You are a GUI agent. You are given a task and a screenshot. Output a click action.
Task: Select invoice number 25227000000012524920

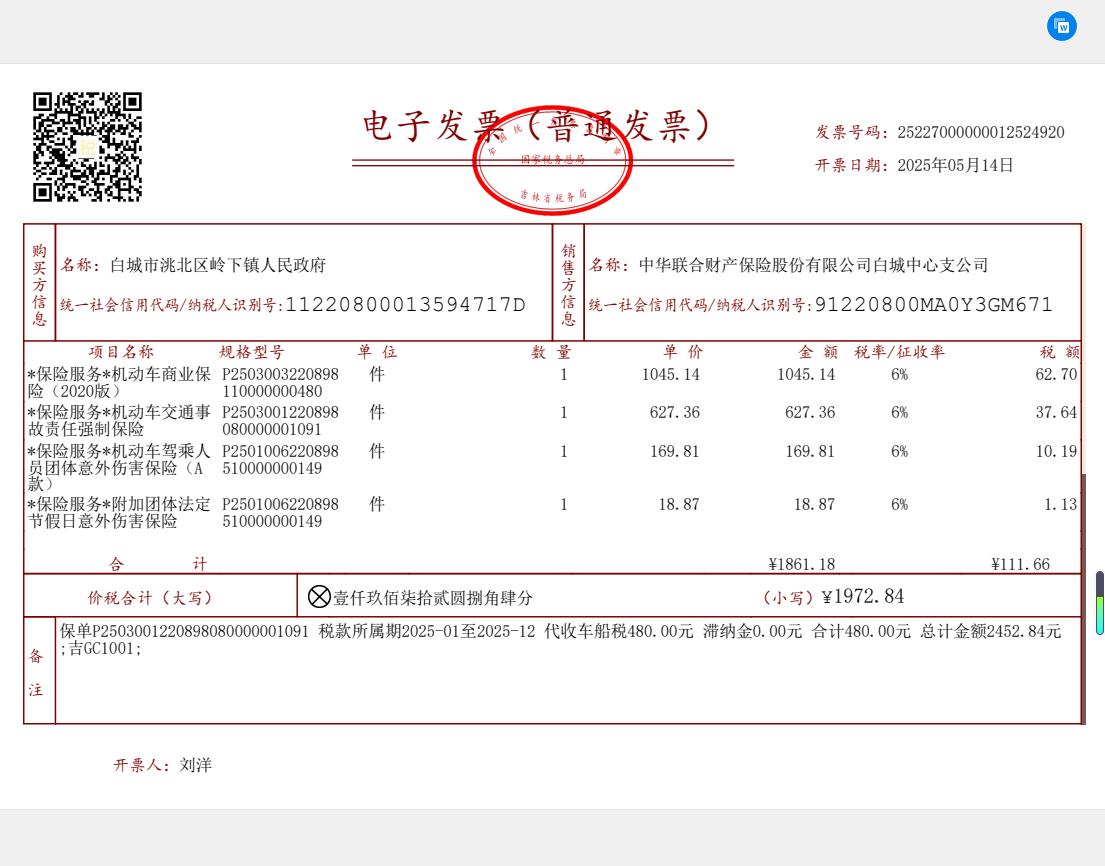pyautogui.click(x=980, y=132)
